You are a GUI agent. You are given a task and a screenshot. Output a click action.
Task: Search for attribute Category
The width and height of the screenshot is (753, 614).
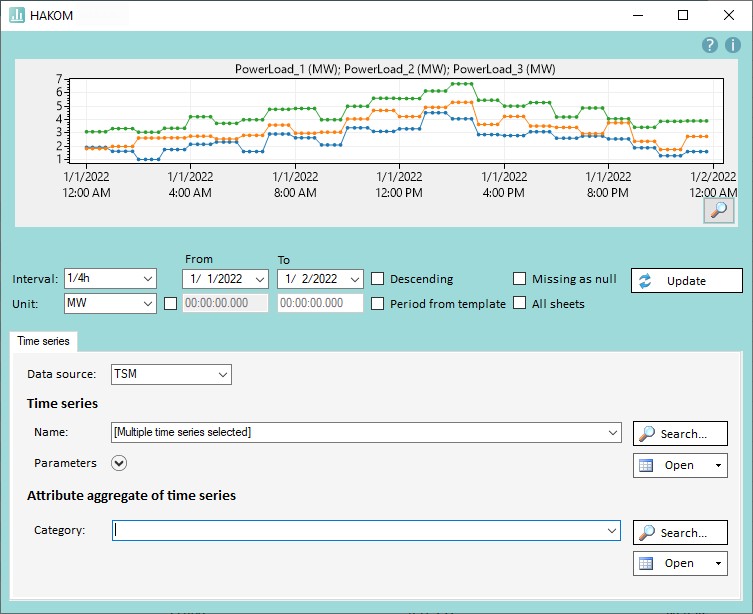[x=680, y=533]
